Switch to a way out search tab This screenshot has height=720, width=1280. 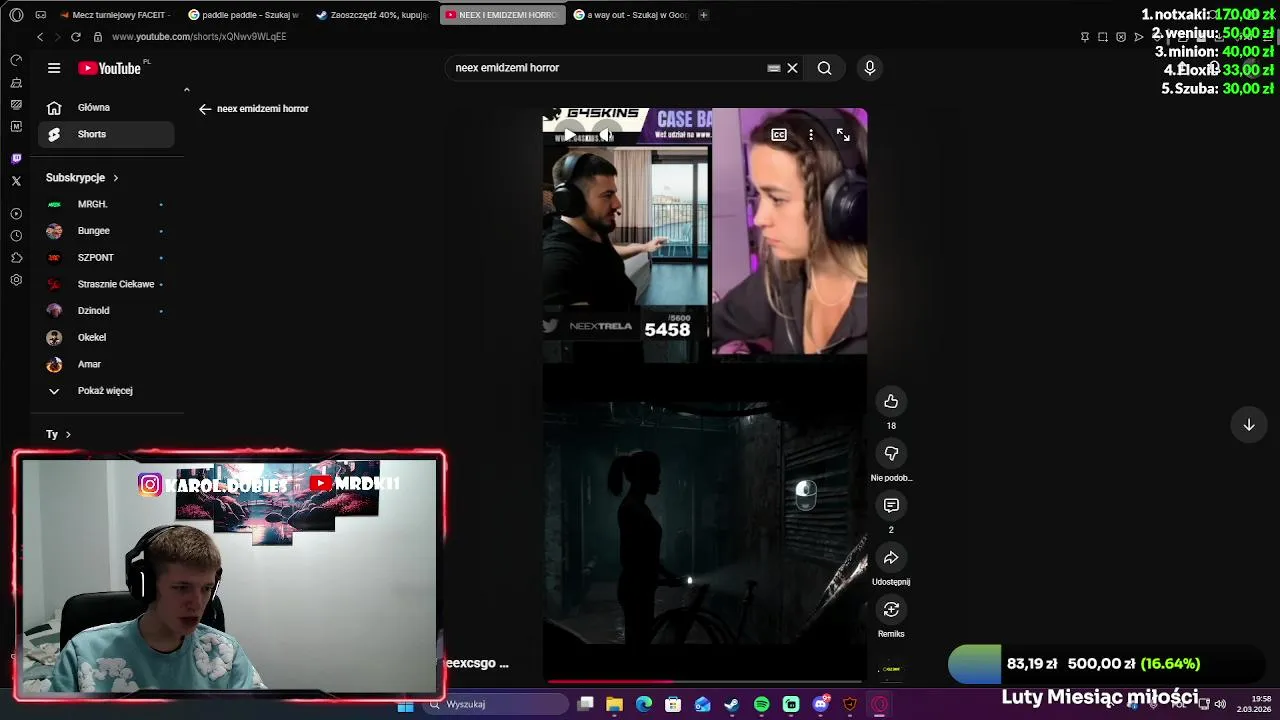coord(630,15)
